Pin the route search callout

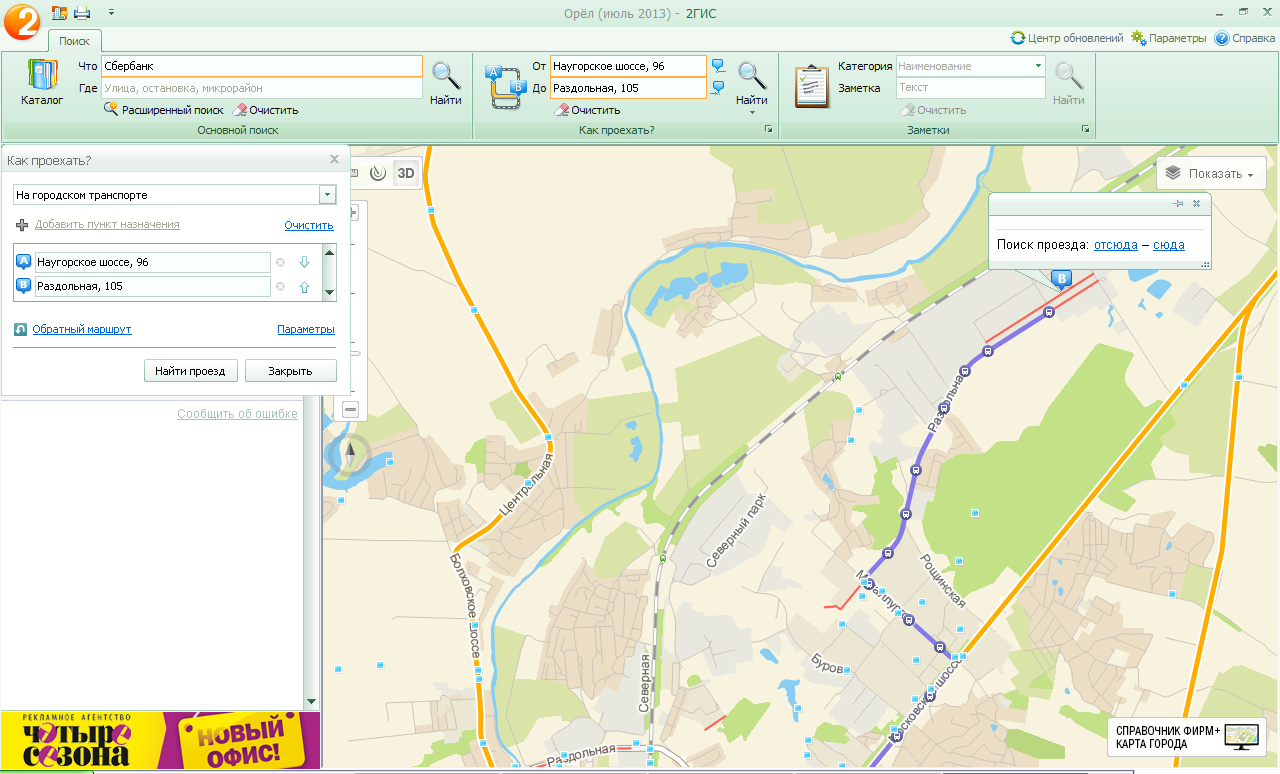point(1179,203)
